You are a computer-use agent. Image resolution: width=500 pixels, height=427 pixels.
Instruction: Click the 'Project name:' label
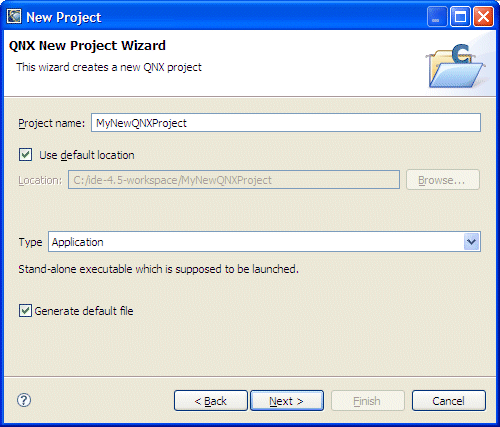pyautogui.click(x=52, y=123)
